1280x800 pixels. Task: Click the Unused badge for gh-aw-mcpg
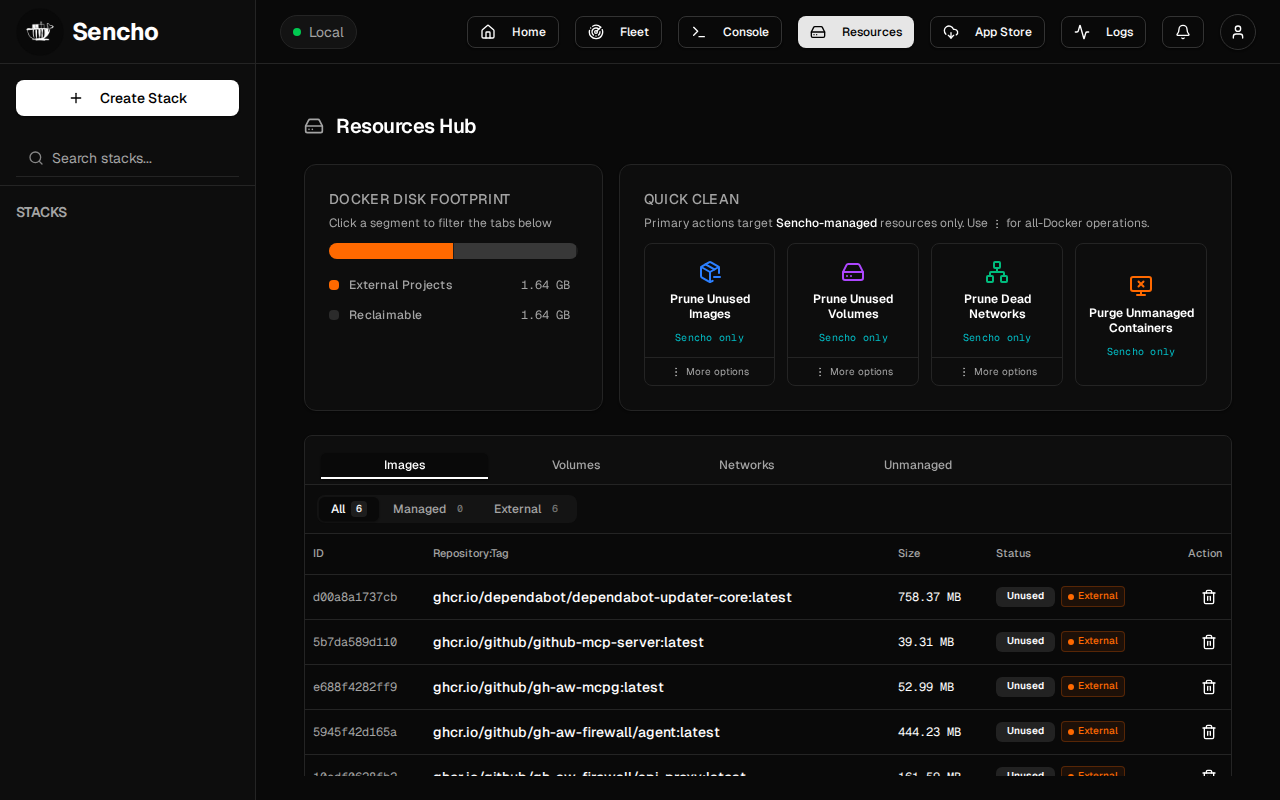(1025, 687)
